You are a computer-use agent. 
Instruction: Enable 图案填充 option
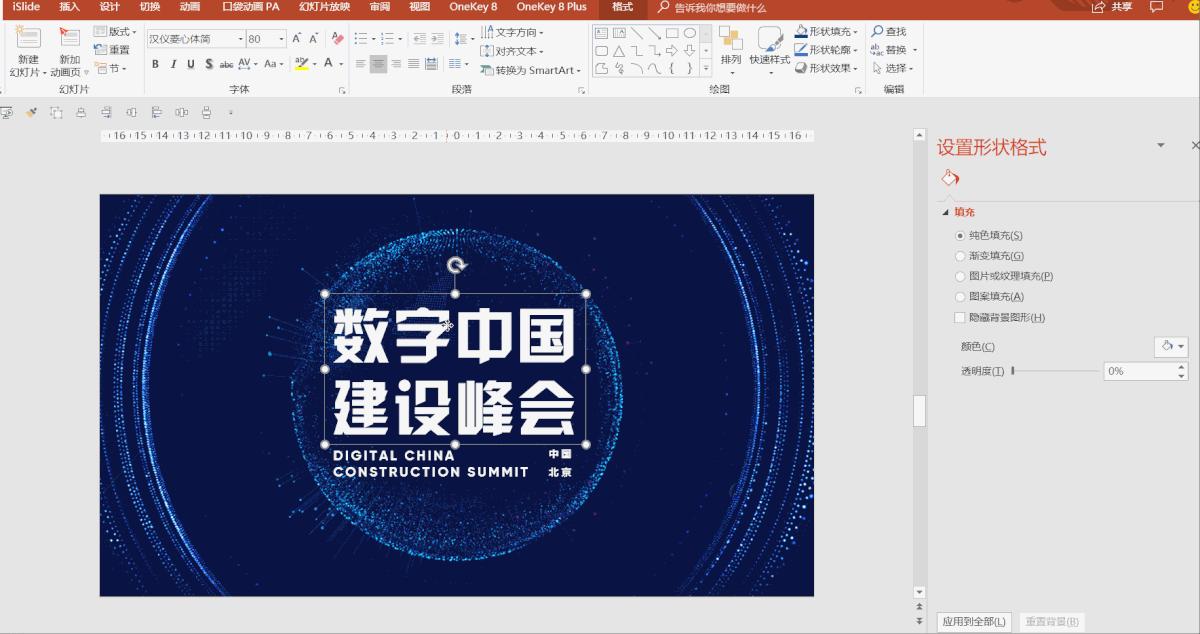pyautogui.click(x=960, y=296)
